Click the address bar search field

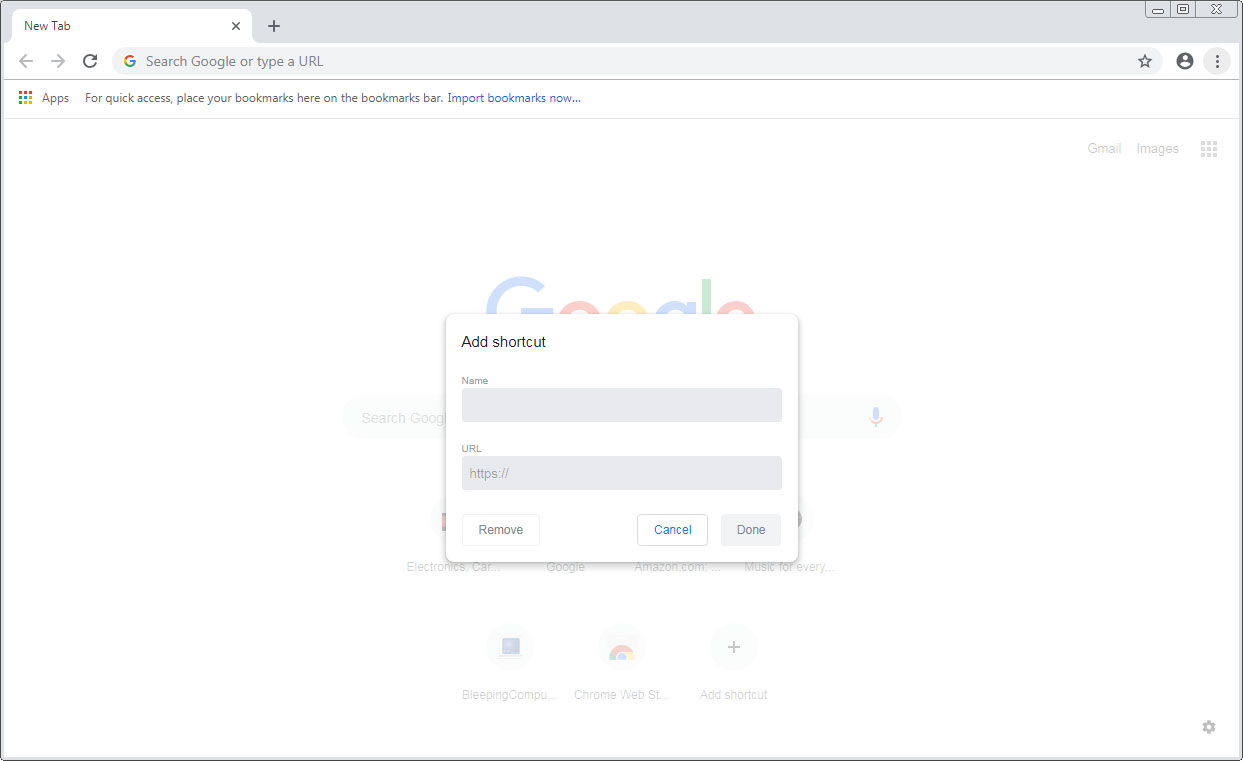coord(636,61)
